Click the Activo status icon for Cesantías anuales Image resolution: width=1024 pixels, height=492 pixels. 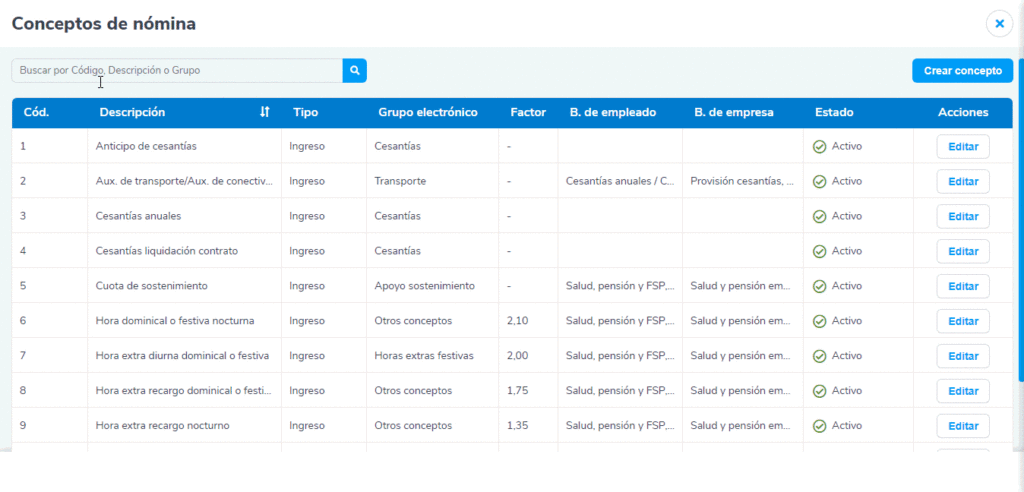pyautogui.click(x=819, y=217)
